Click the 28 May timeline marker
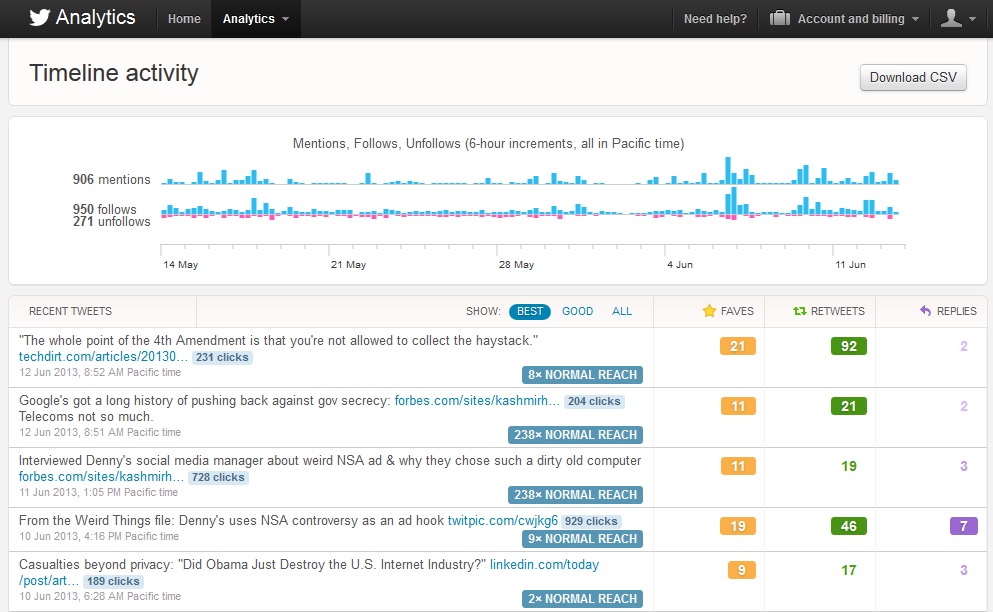993x612 pixels. pyautogui.click(x=516, y=264)
